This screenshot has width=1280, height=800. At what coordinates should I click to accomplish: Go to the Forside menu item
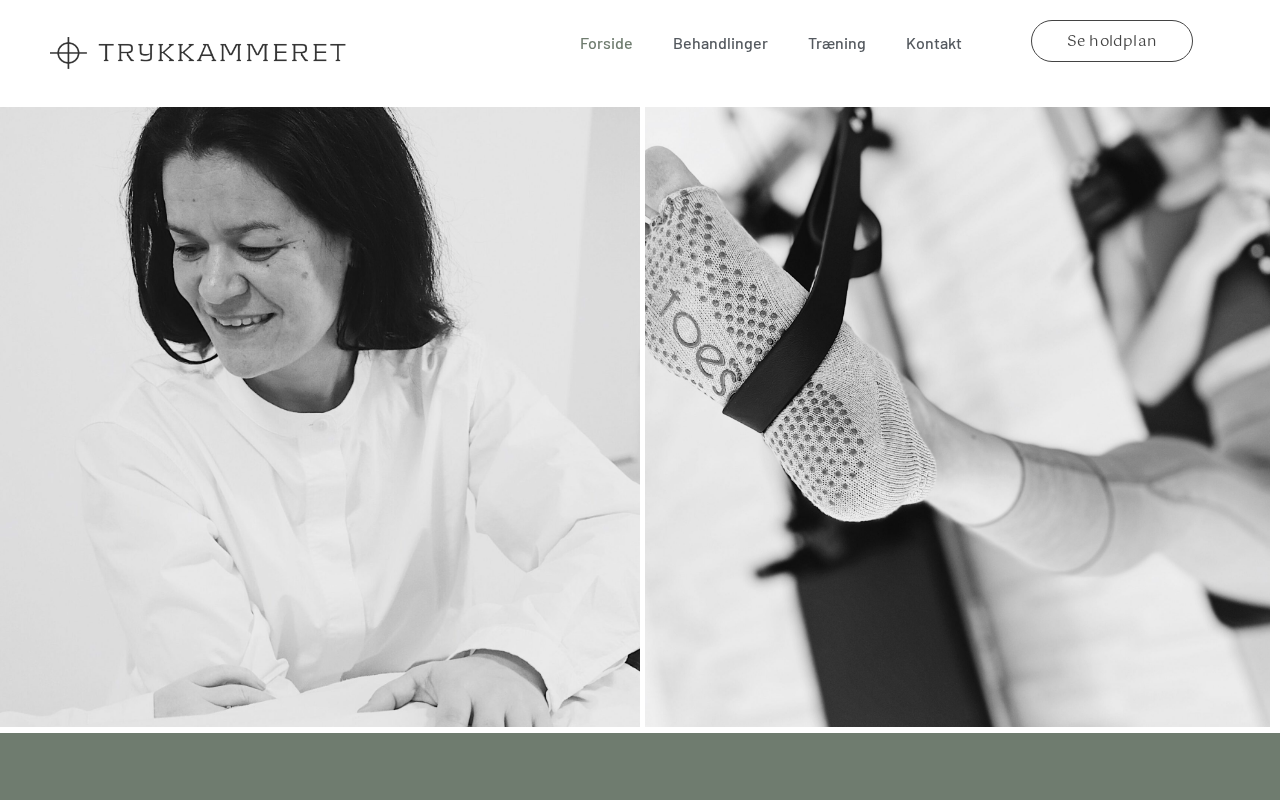coord(606,43)
